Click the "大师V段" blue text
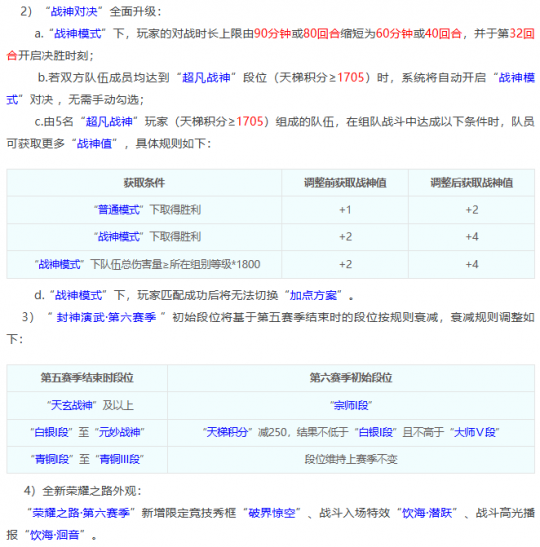Viewport: 540px width, 547px height. [475, 433]
